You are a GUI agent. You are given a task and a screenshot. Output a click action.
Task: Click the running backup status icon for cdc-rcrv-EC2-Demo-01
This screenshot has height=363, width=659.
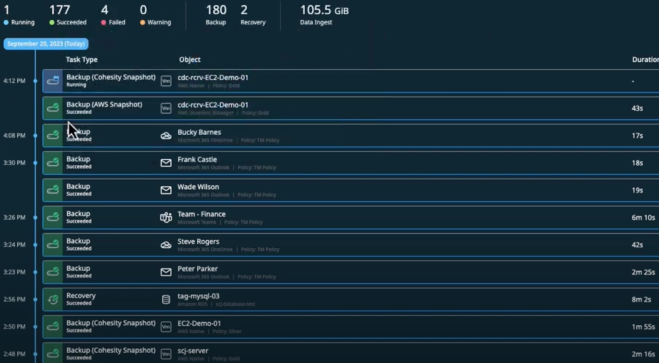point(53,81)
